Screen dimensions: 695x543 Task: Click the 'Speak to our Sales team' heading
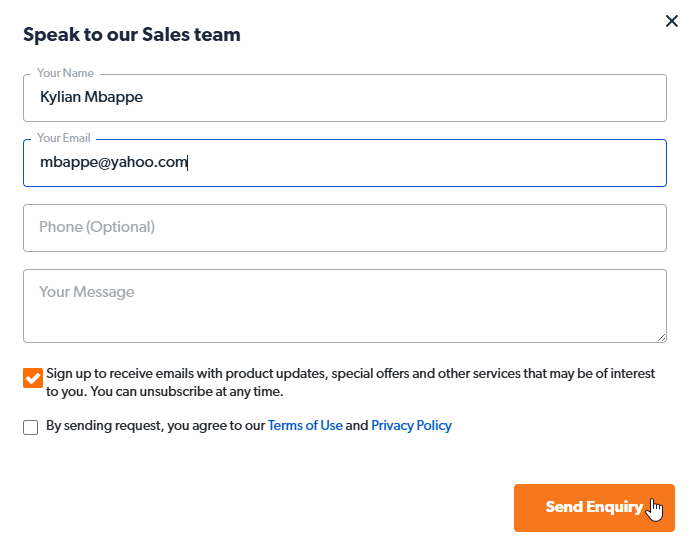point(132,35)
